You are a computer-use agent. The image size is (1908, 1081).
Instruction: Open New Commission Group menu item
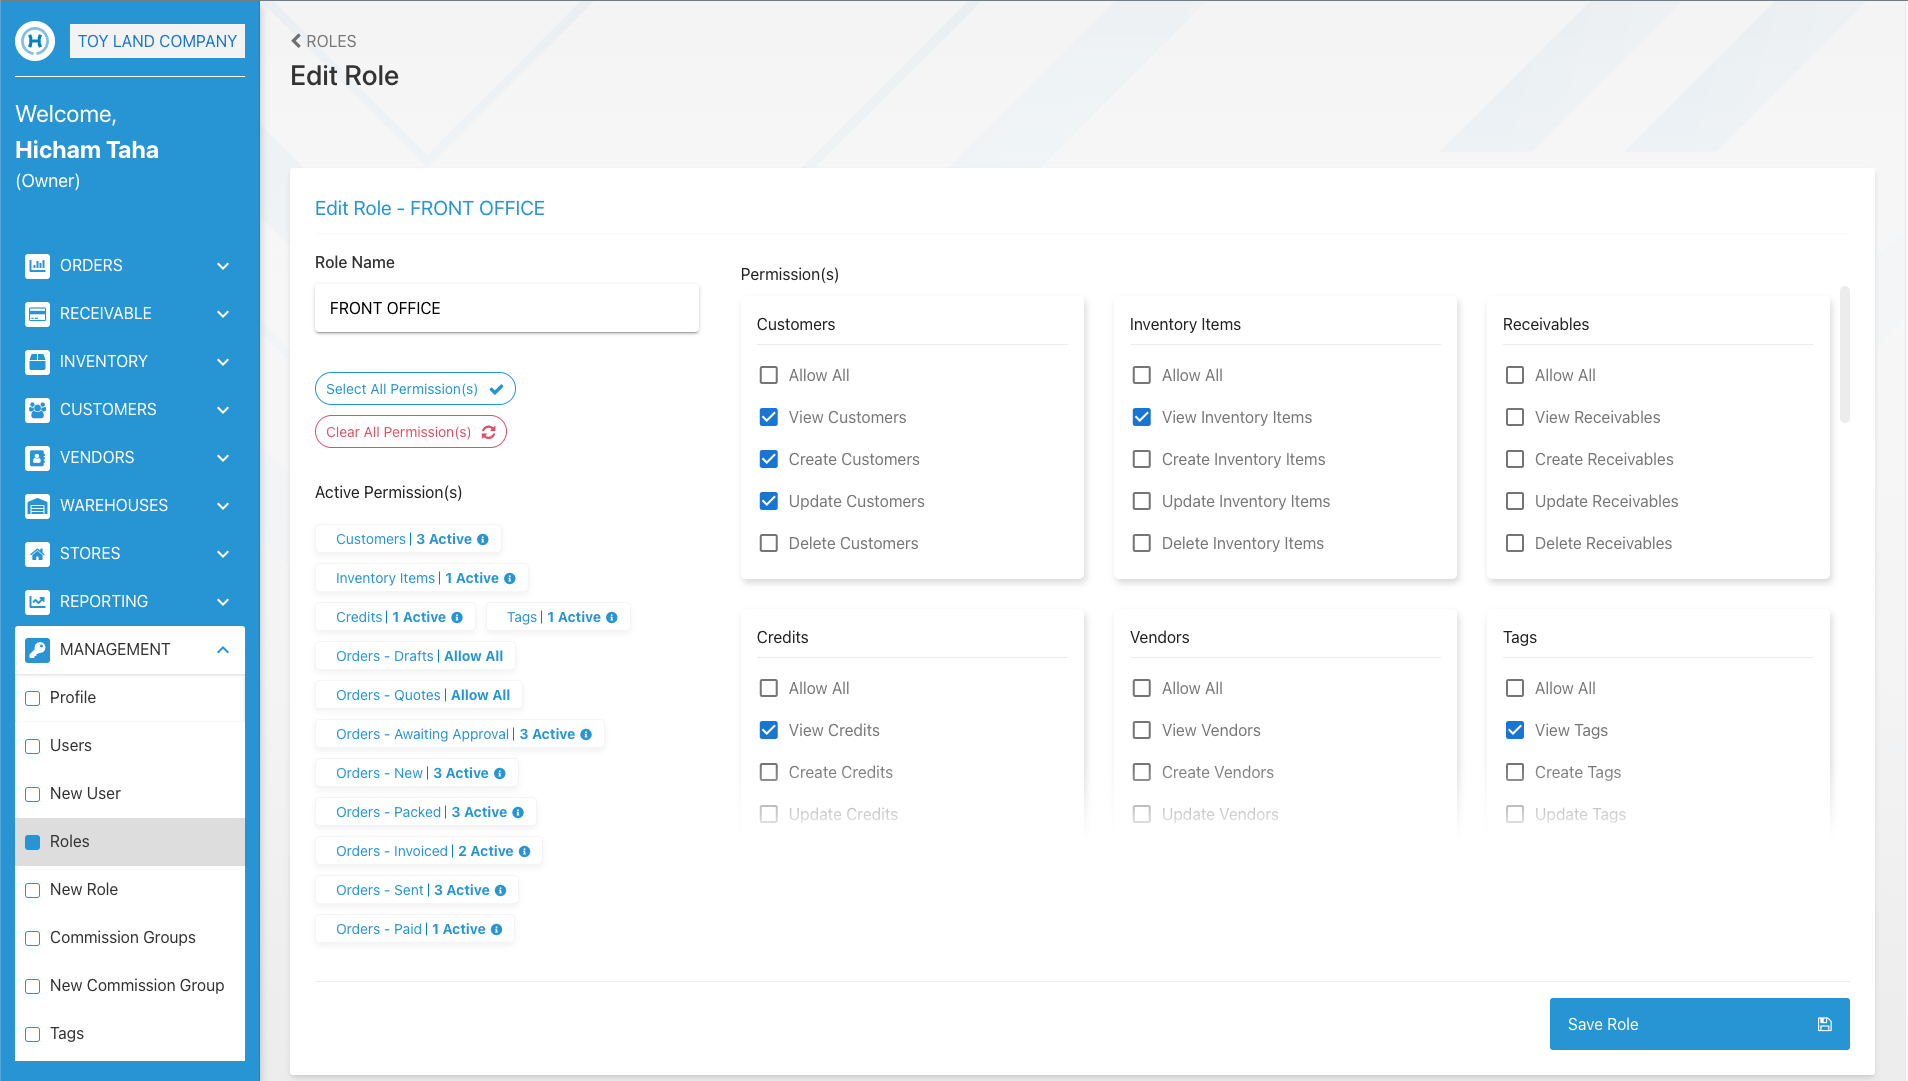click(130, 986)
